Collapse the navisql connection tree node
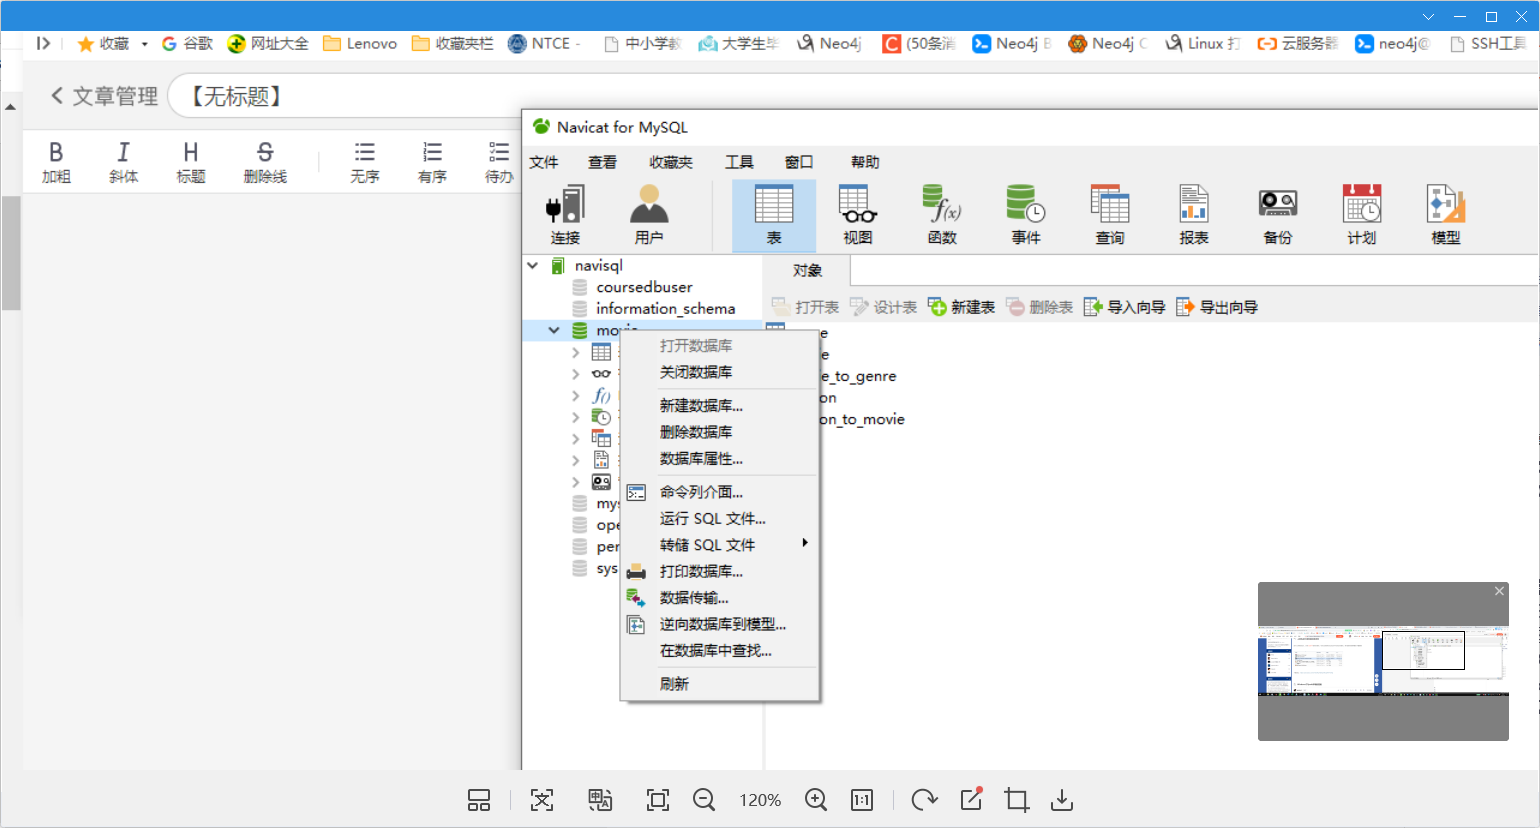1540x828 pixels. [x=533, y=266]
